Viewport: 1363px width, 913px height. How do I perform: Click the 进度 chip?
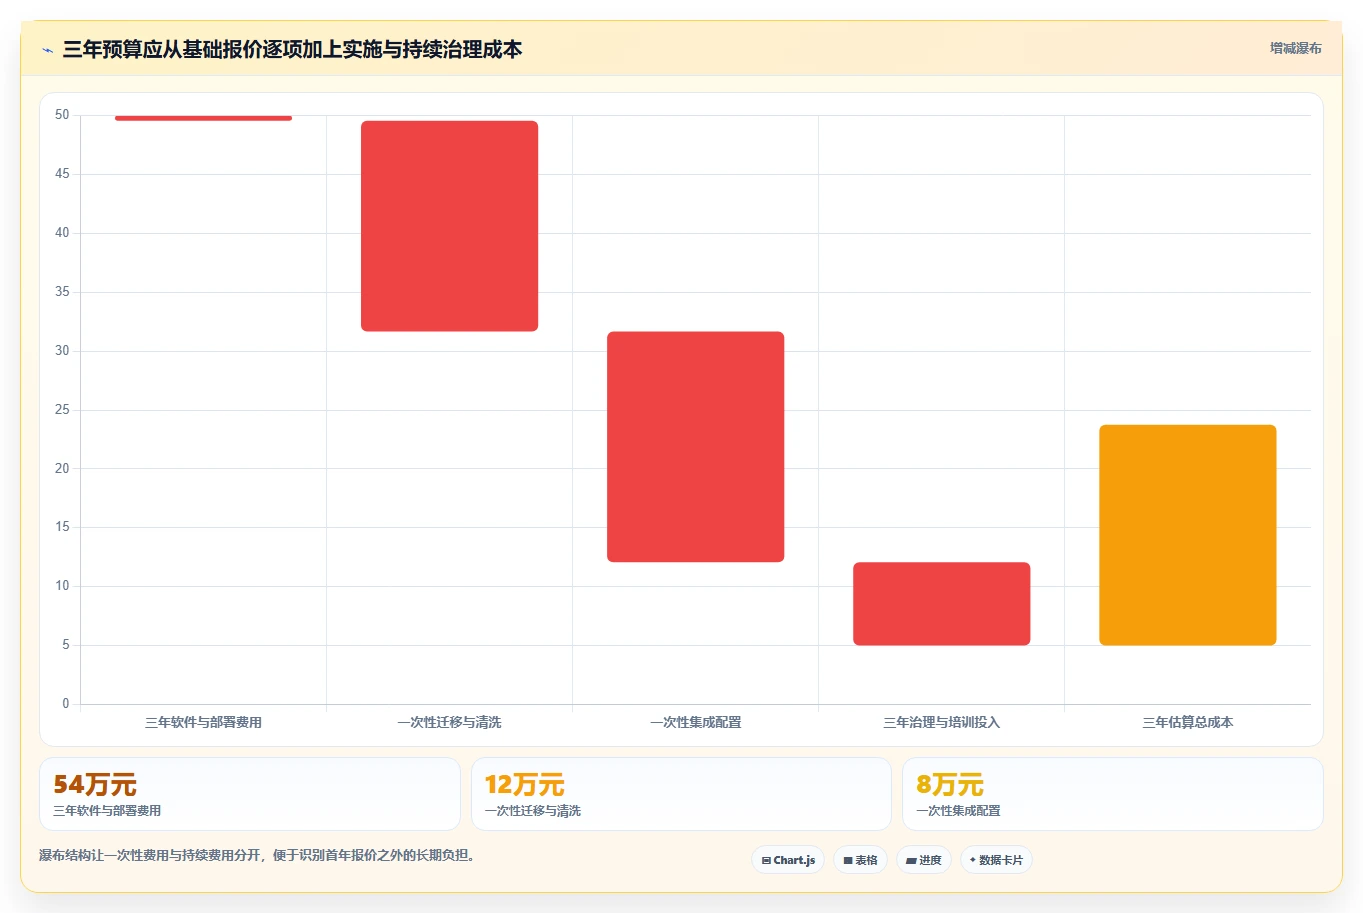[x=924, y=860]
